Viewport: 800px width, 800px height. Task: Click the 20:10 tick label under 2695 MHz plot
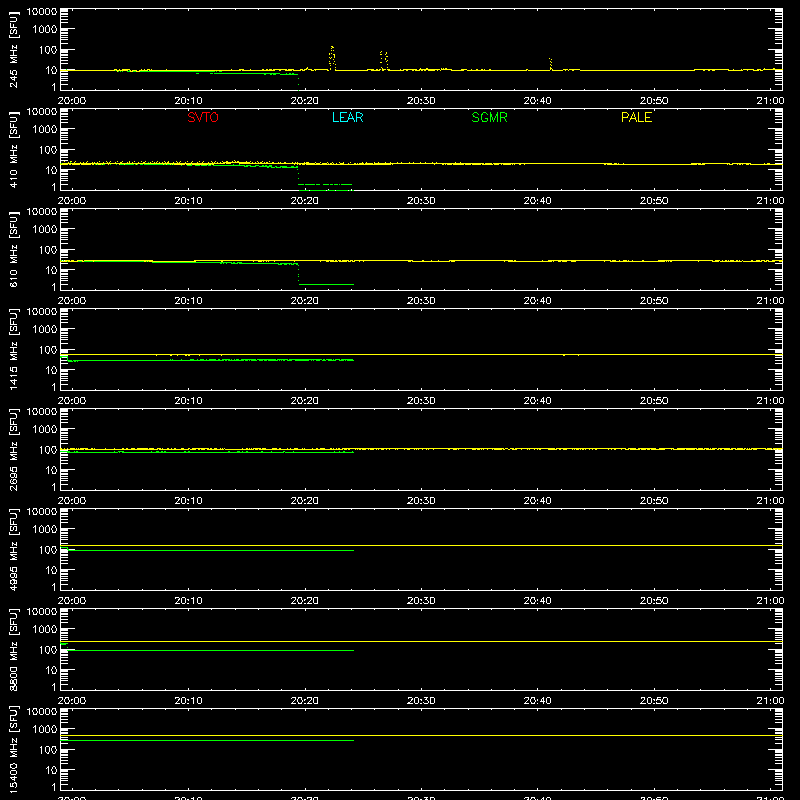[188, 501]
